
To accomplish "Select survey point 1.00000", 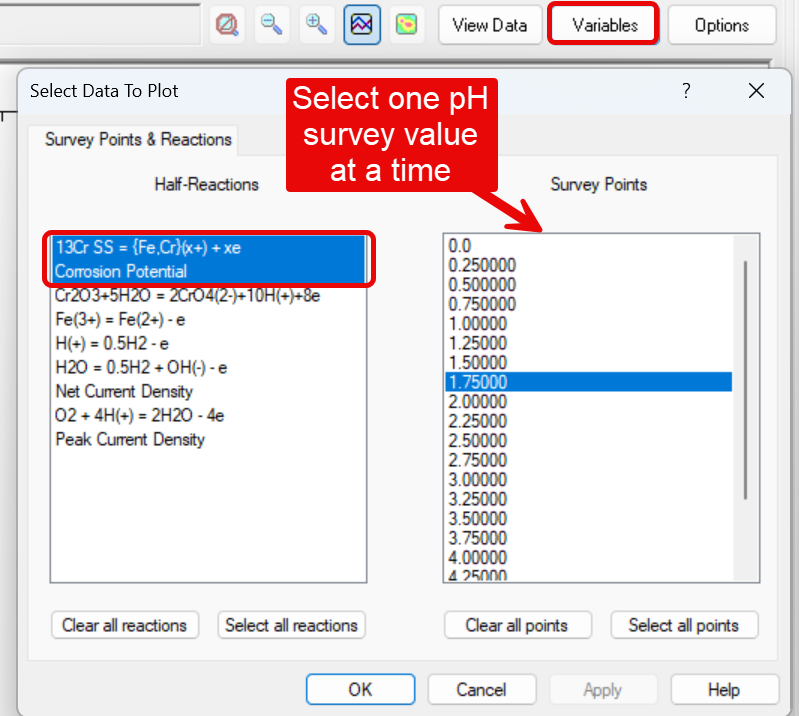I will tap(589, 324).
